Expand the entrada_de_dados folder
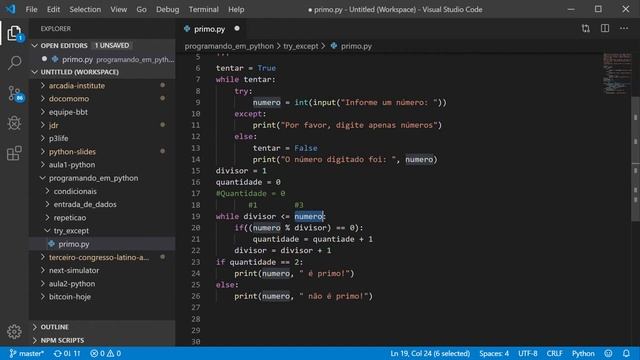Screen dimensions: 640x360 coord(102,204)
